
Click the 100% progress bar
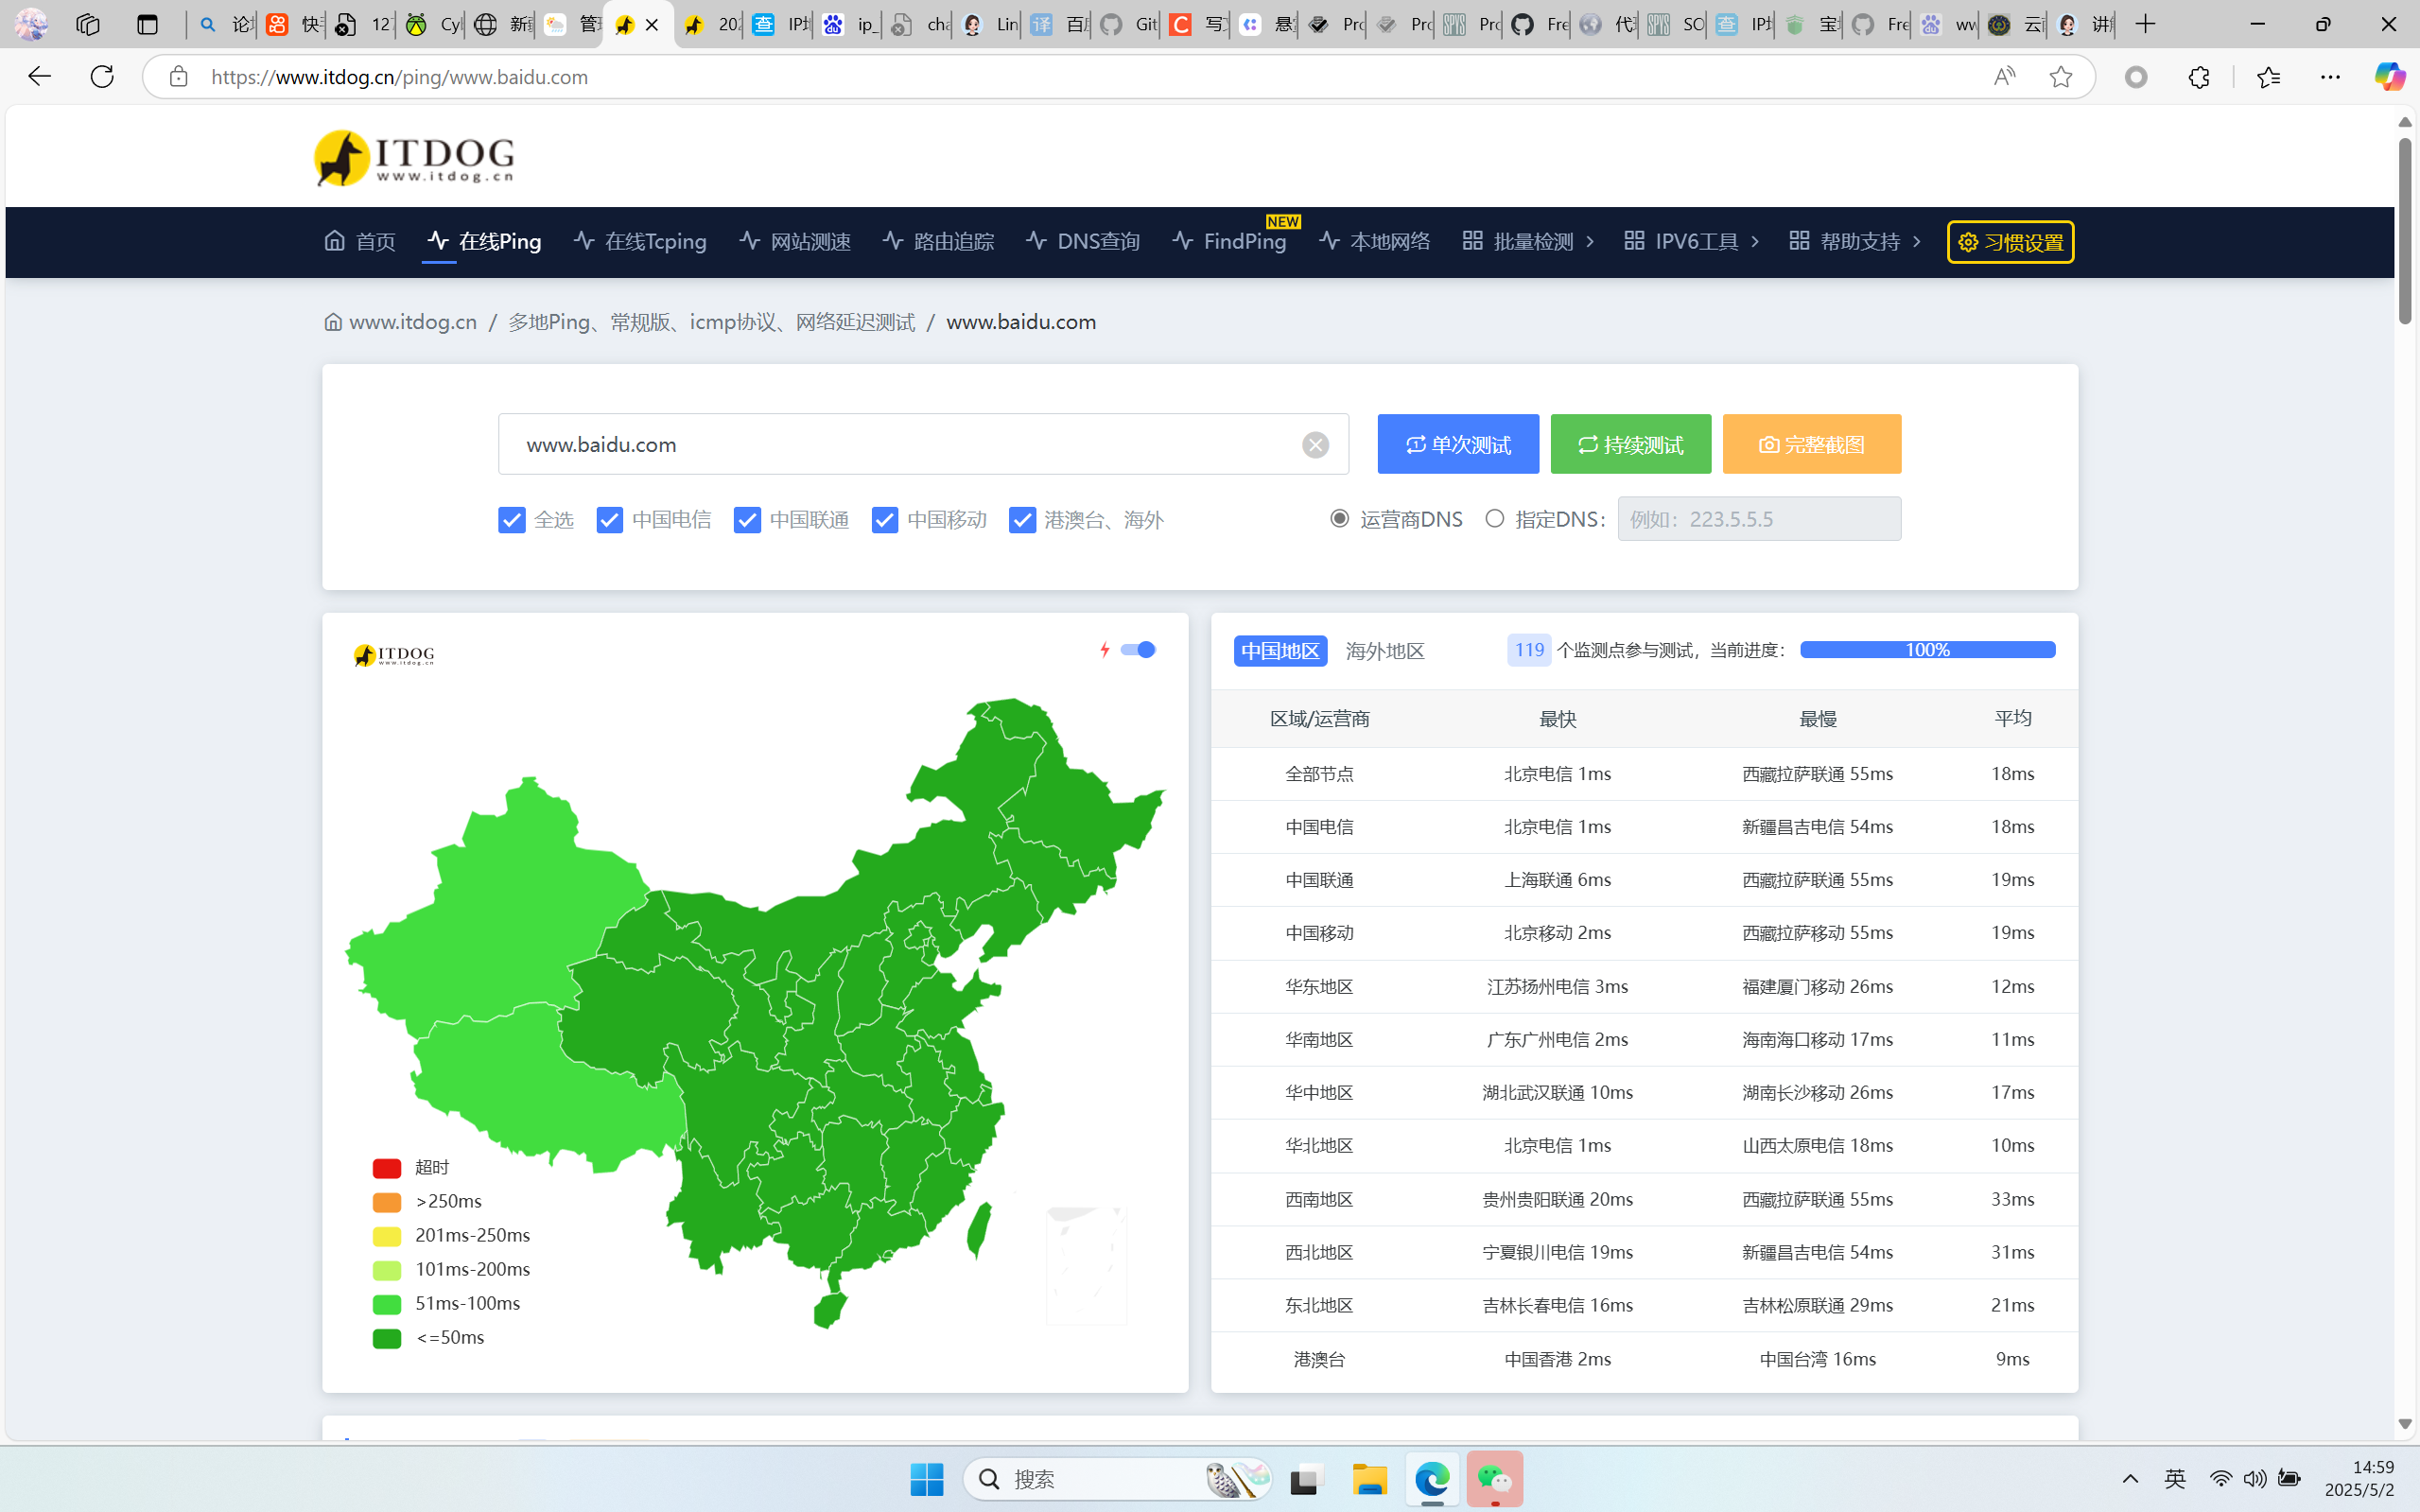[x=1927, y=650]
